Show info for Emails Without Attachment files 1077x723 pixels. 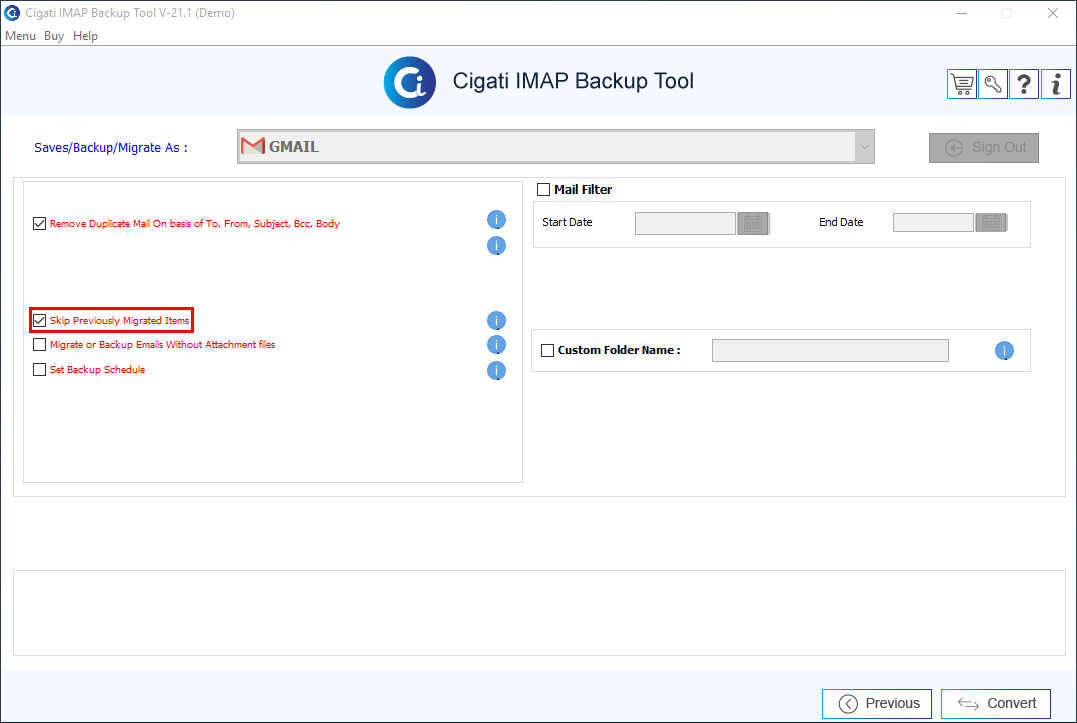tap(496, 345)
